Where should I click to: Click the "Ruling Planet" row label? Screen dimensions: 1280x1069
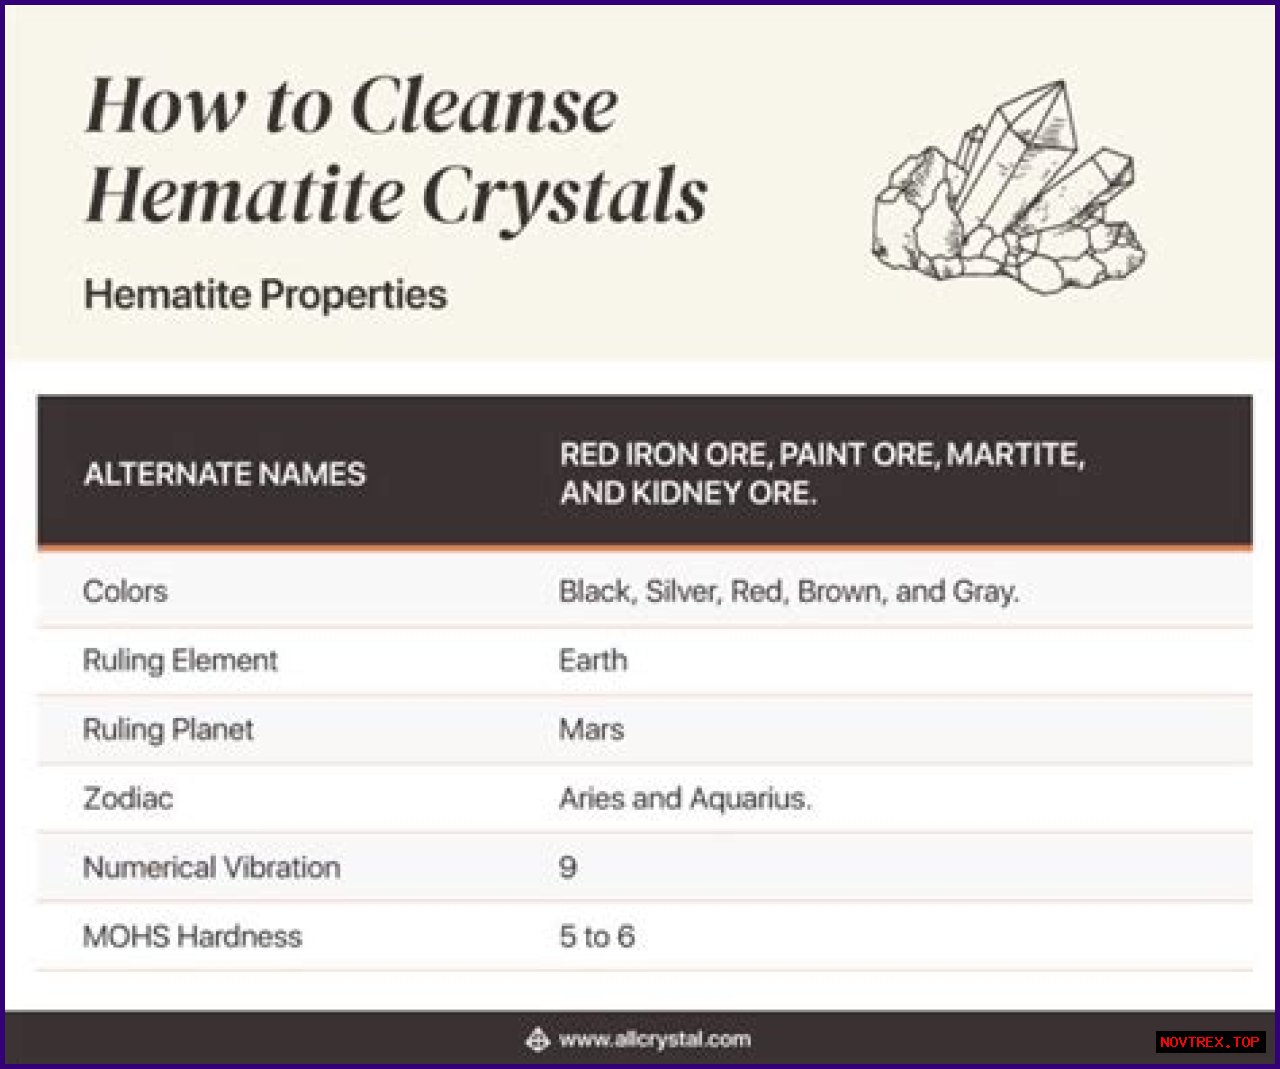(x=168, y=729)
